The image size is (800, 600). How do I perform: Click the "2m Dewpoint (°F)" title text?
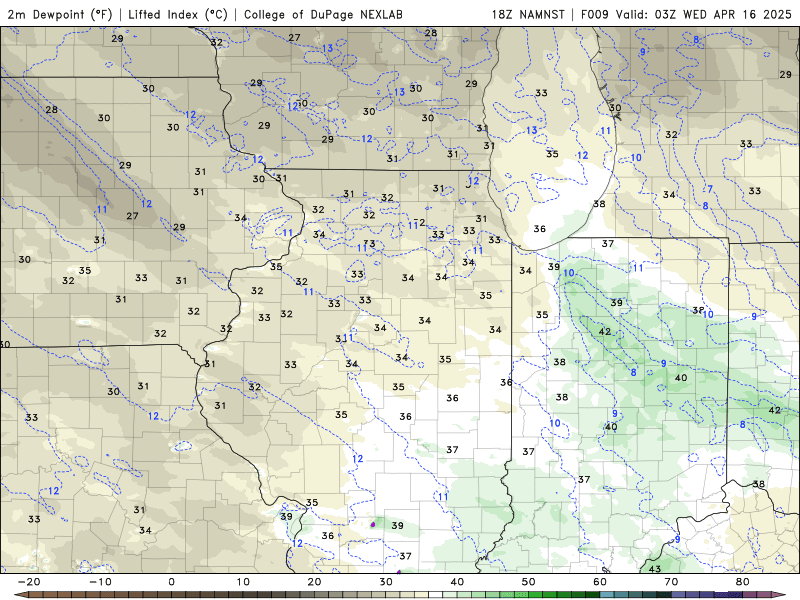pyautogui.click(x=59, y=14)
